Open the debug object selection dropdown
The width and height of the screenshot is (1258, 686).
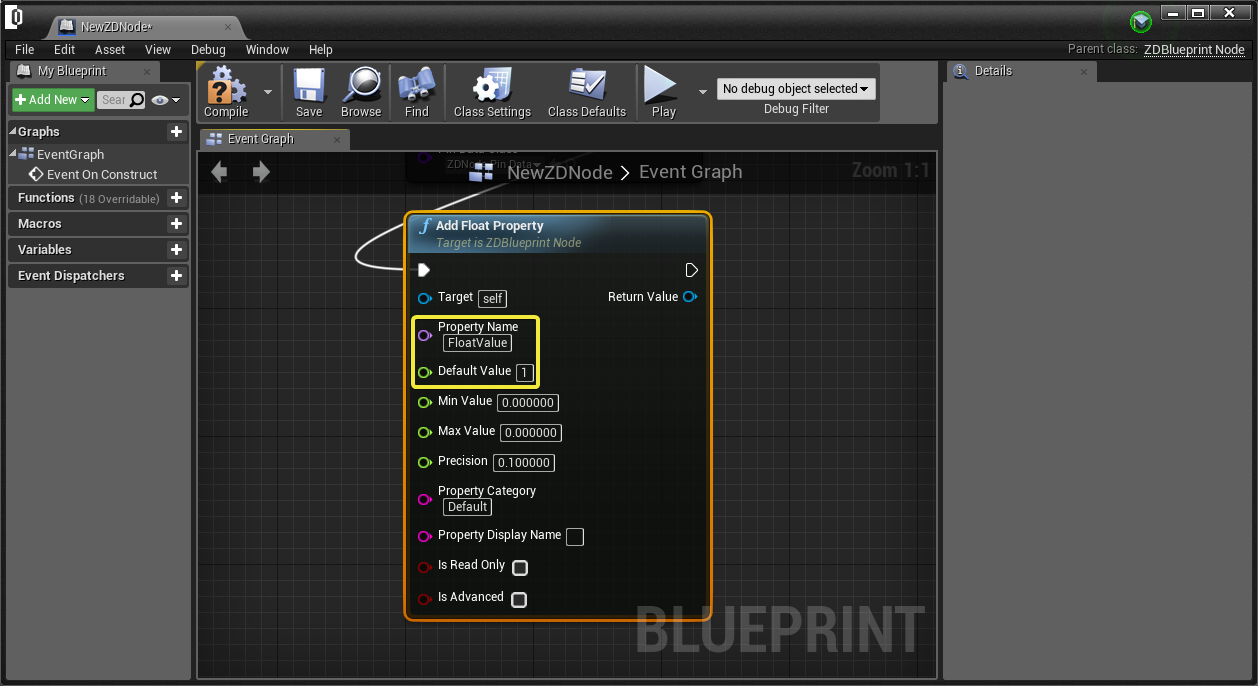[x=796, y=89]
